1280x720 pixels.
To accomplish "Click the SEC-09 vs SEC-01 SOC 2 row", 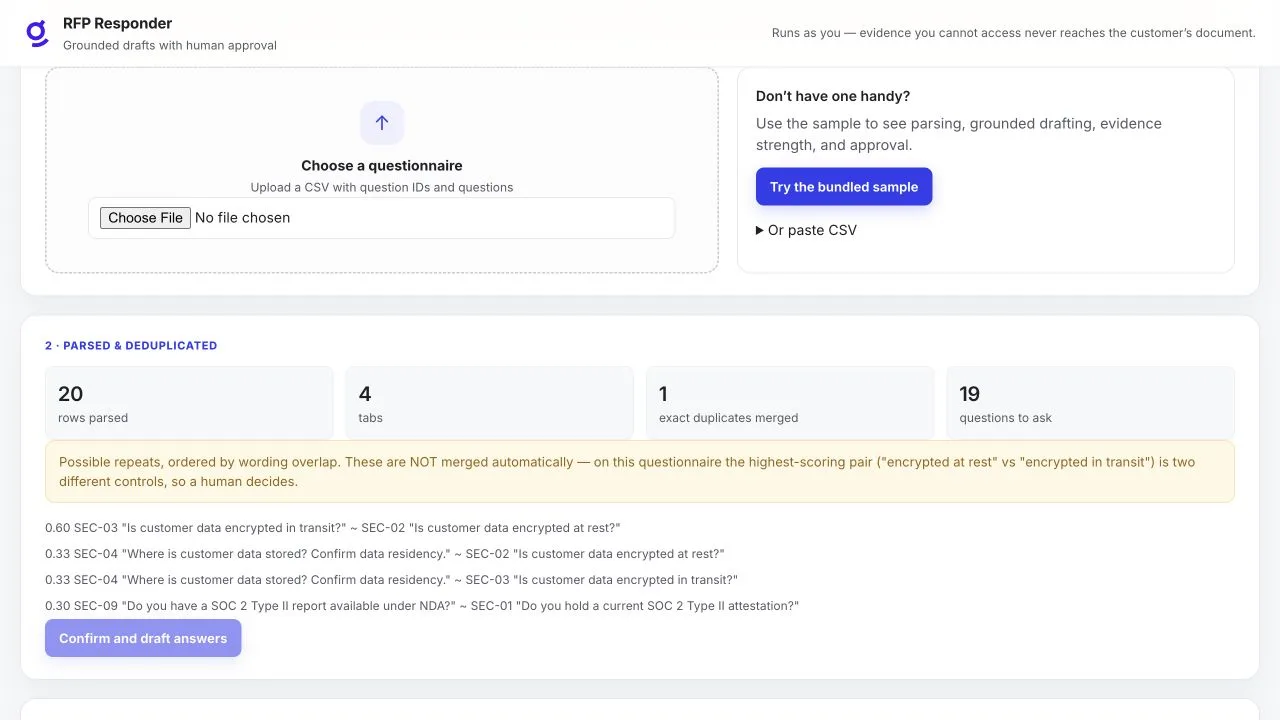I will pyautogui.click(x=422, y=606).
